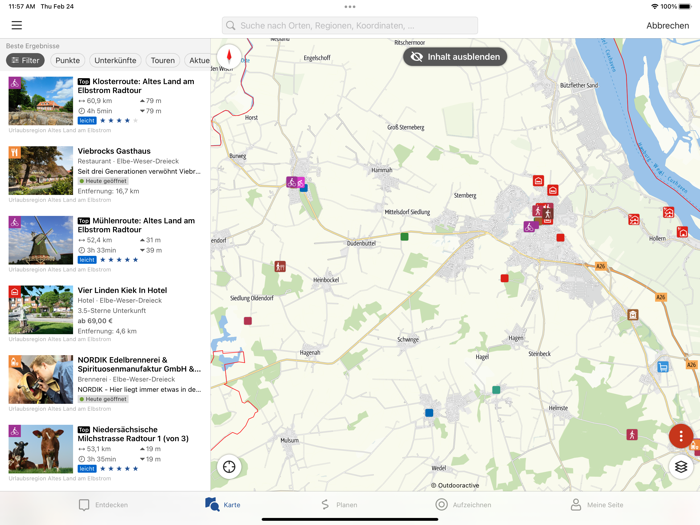Select 'Heute geöffnet' under Viebrocks Gasthaus
Screen dimensions: 700x525
pyautogui.click(x=103, y=181)
